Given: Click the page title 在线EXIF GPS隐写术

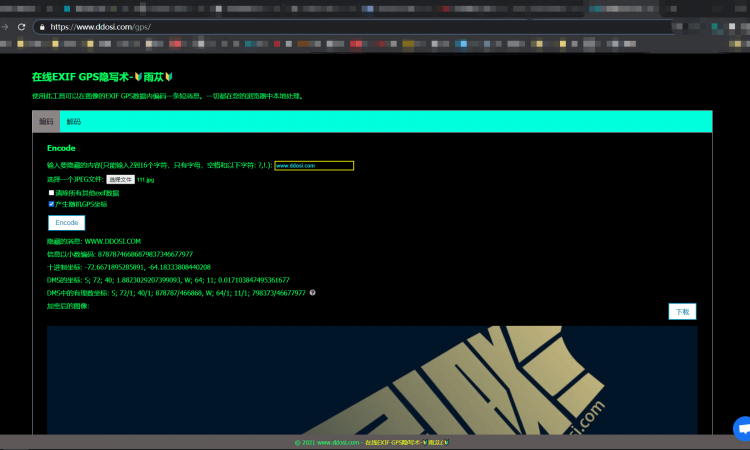Looking at the screenshot, I should tap(102, 77).
